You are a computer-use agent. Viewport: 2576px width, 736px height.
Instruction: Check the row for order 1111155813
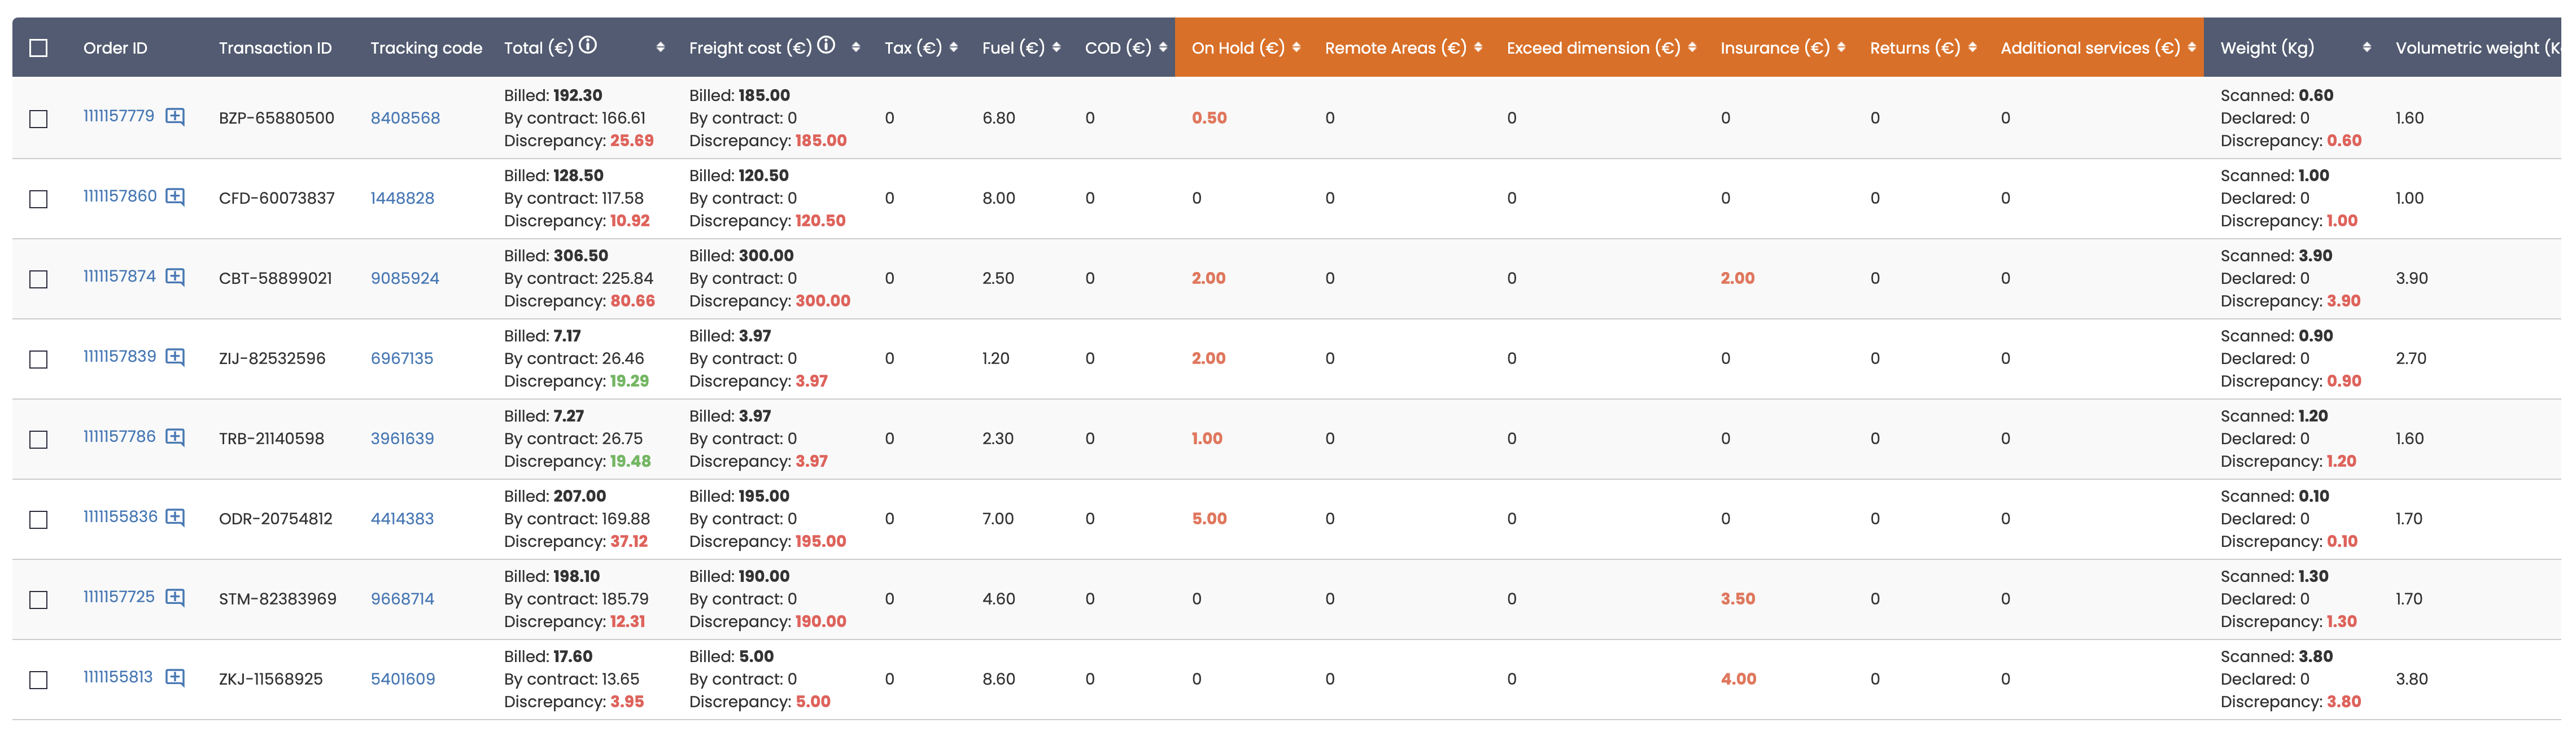(x=39, y=680)
